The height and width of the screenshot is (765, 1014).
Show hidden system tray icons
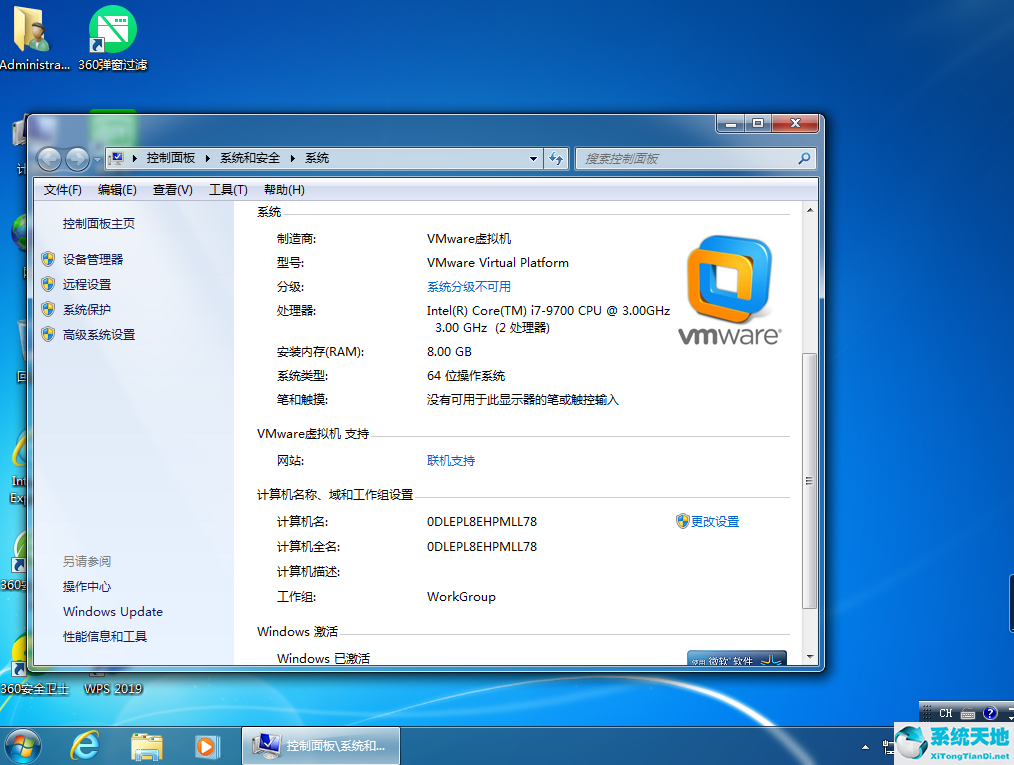point(865,748)
